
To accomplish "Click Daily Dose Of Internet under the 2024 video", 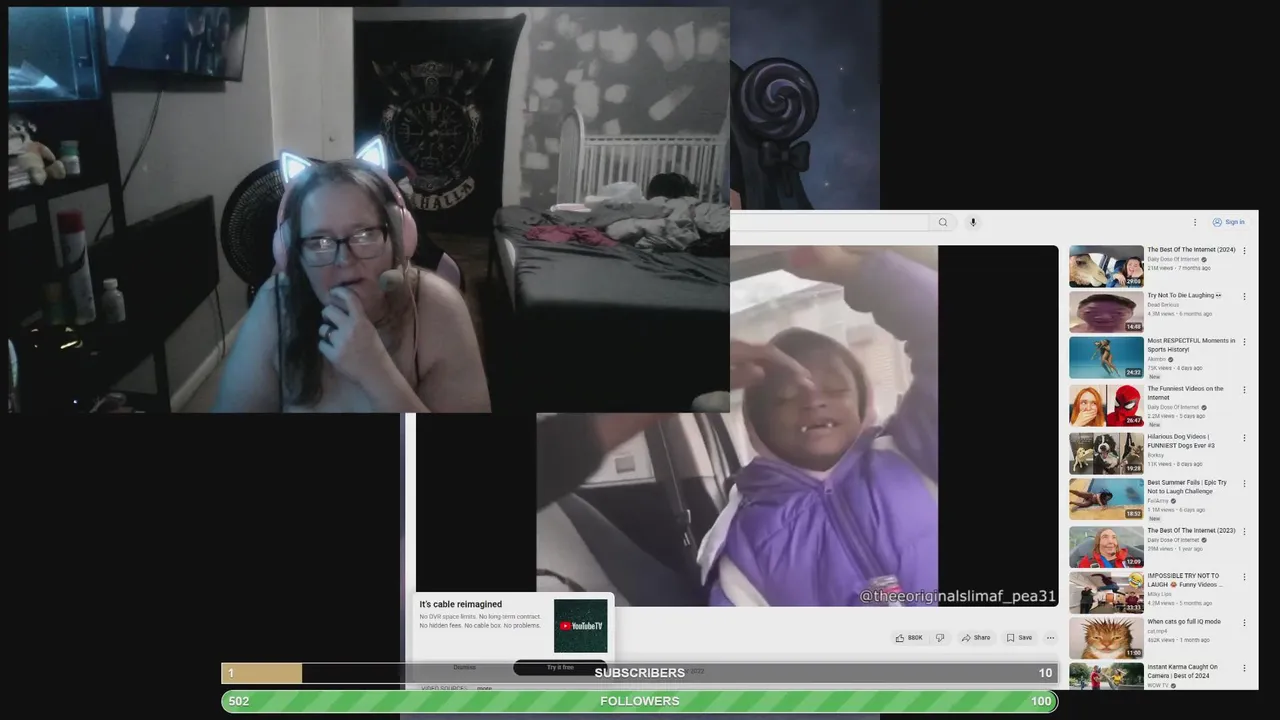I will point(1173,259).
